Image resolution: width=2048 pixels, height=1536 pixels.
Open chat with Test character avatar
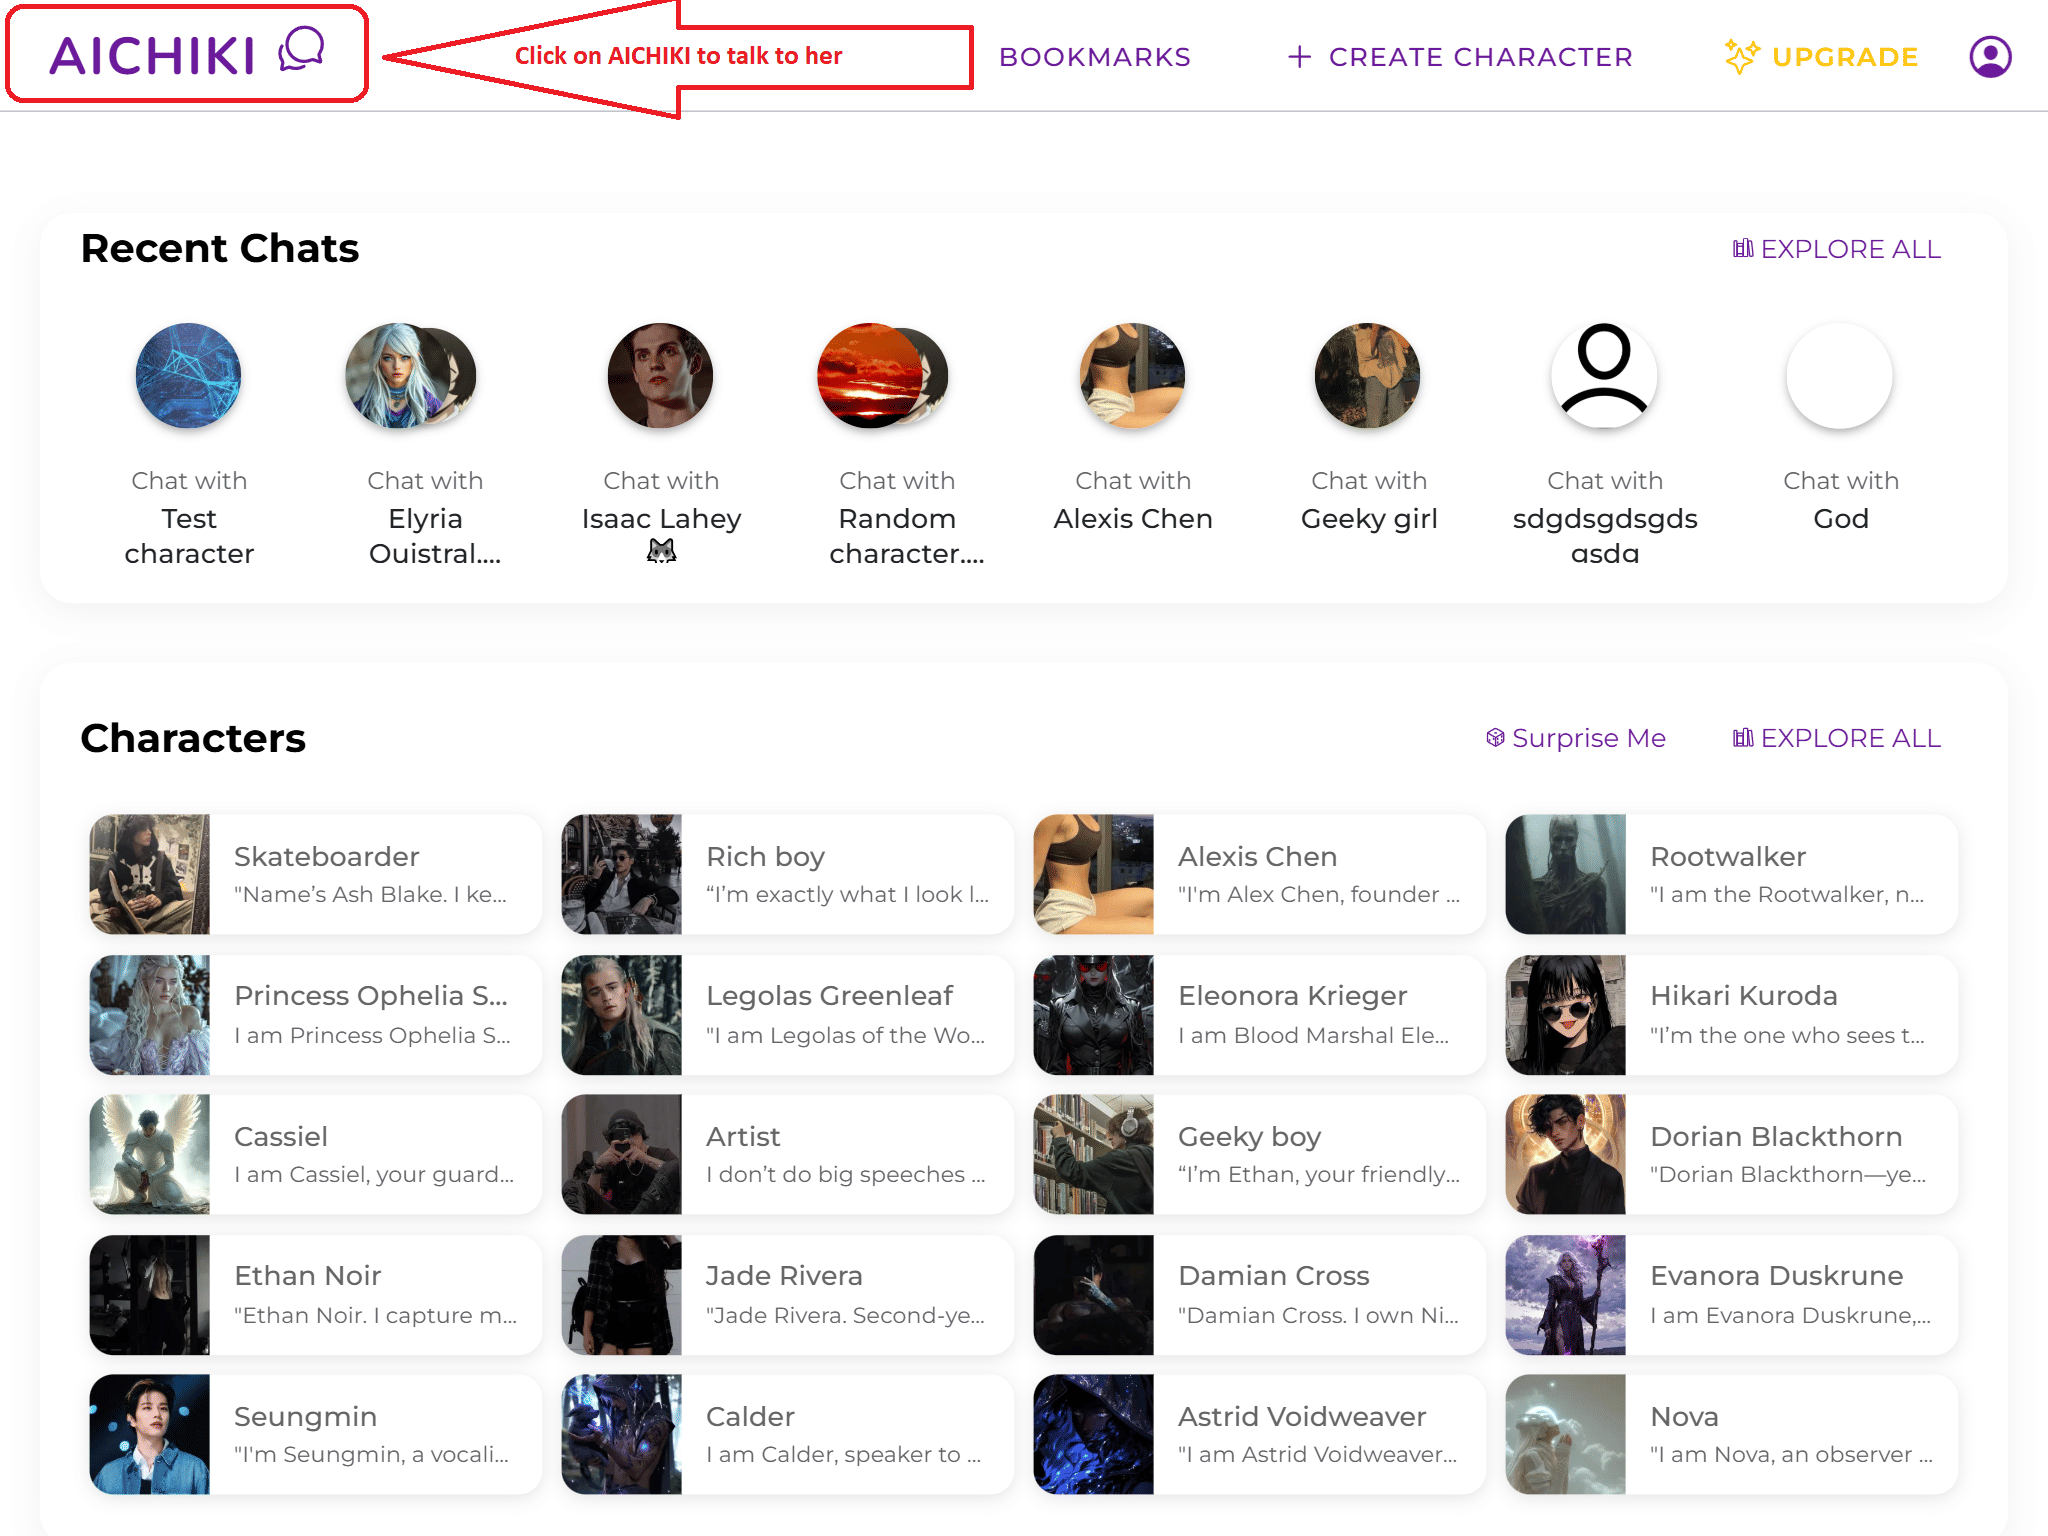click(188, 376)
